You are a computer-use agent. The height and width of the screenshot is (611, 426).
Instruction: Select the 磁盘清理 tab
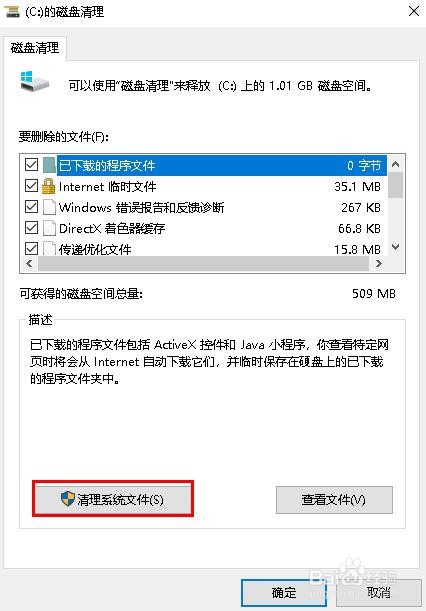(x=35, y=48)
